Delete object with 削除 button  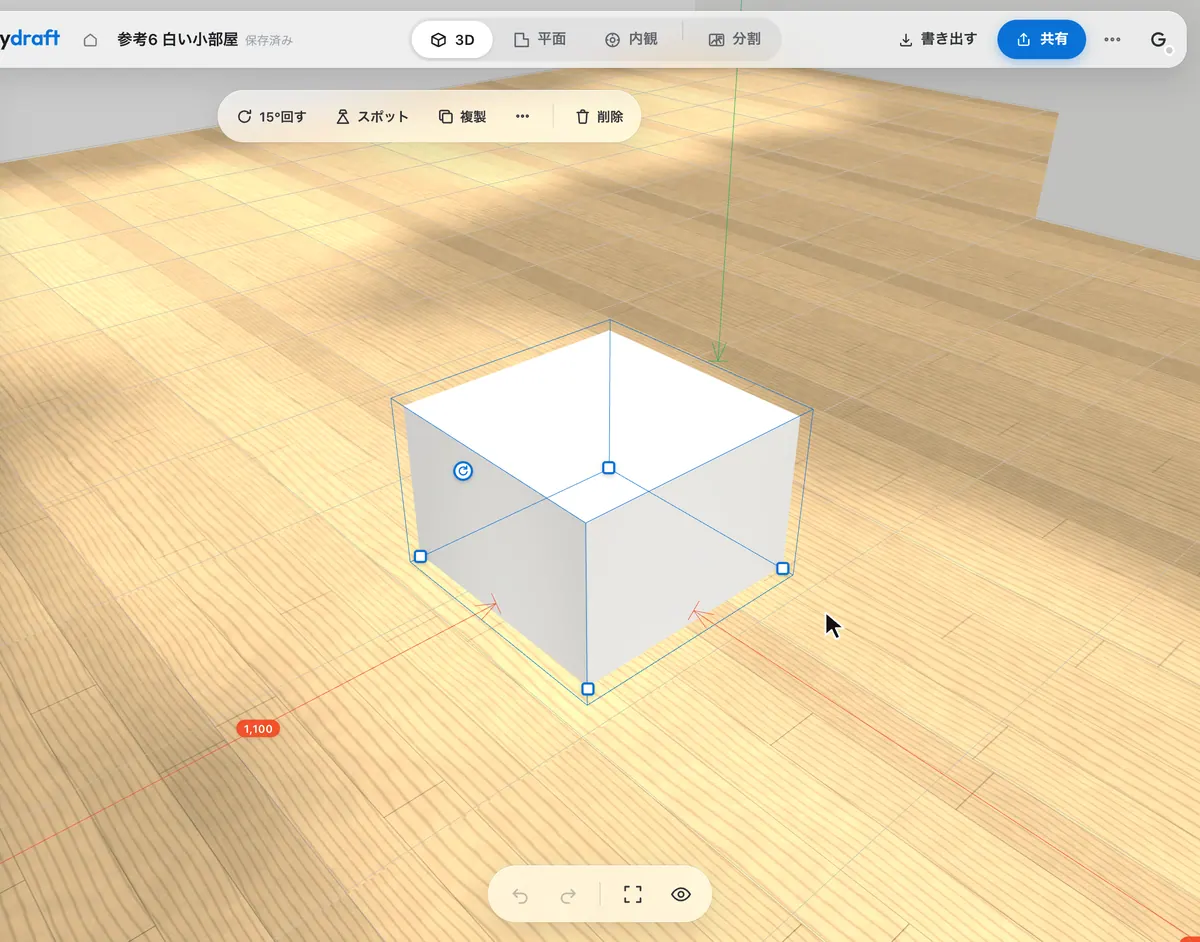pyautogui.click(x=599, y=117)
